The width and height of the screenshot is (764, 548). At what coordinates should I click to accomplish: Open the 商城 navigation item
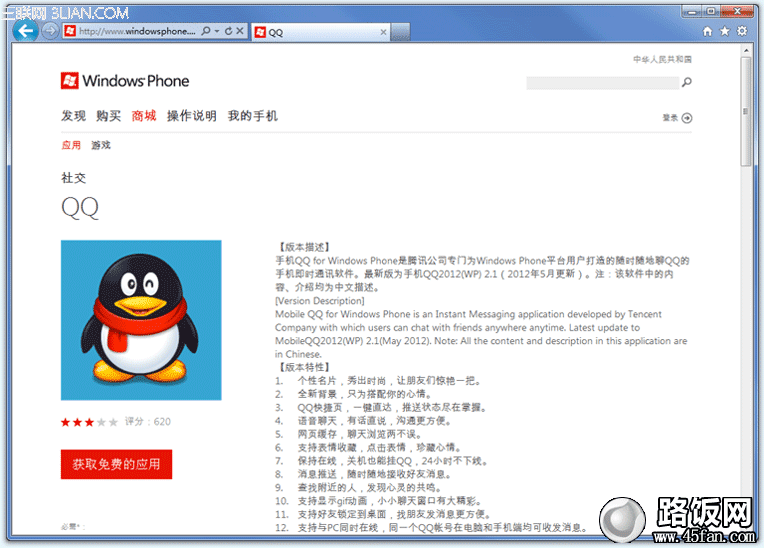click(x=144, y=116)
